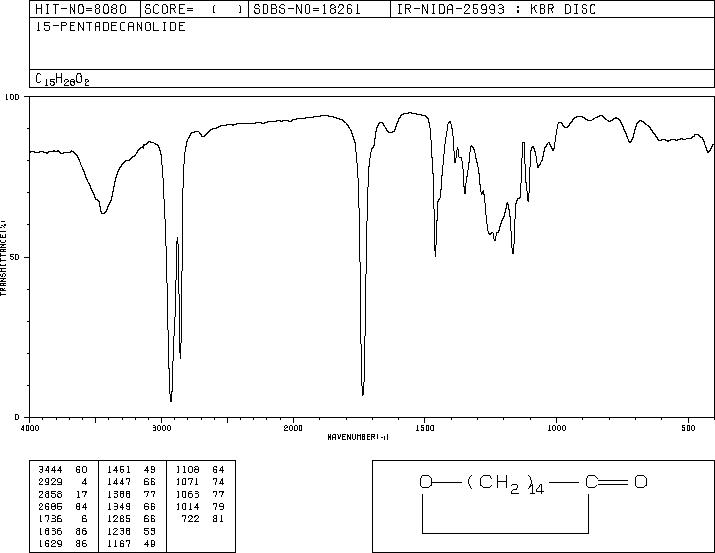Click the broad absorption peak near 3444
The image size is (715, 553).
click(104, 212)
